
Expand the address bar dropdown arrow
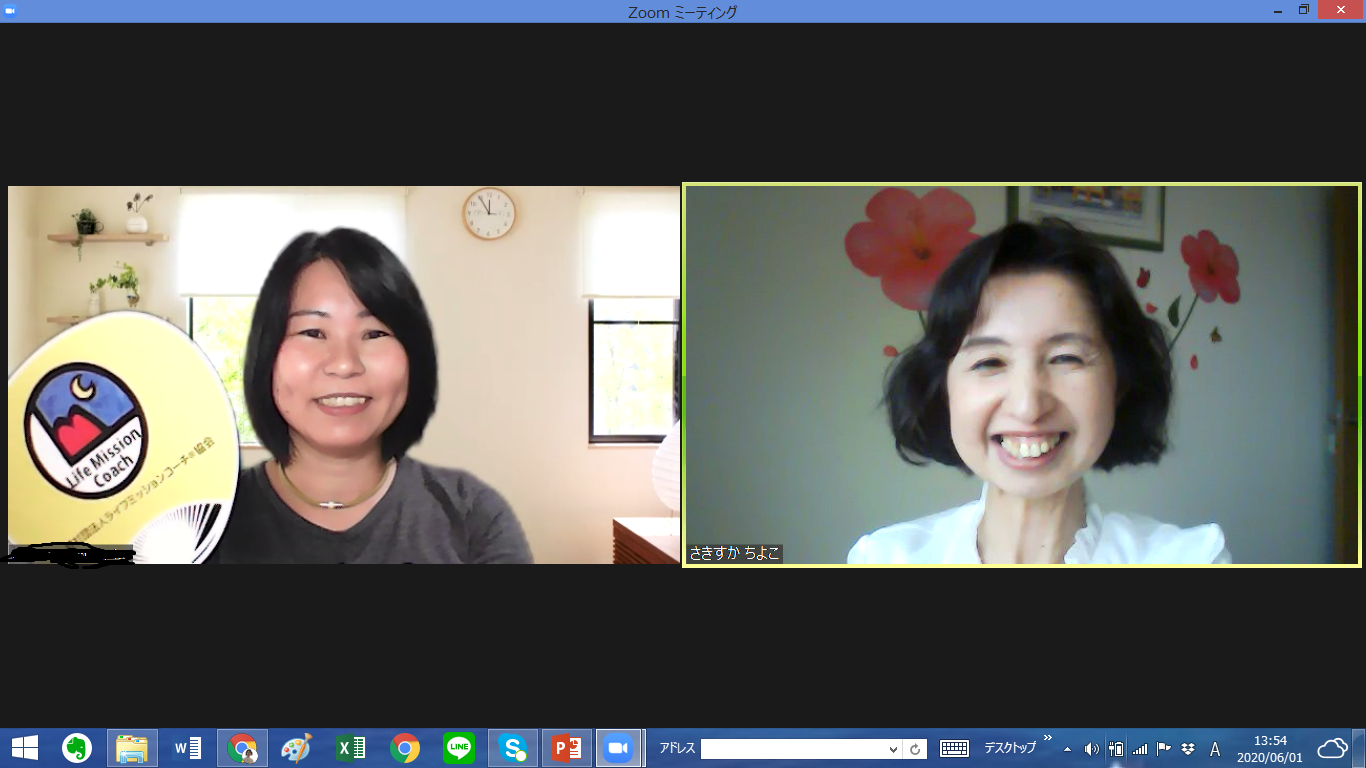coord(893,749)
